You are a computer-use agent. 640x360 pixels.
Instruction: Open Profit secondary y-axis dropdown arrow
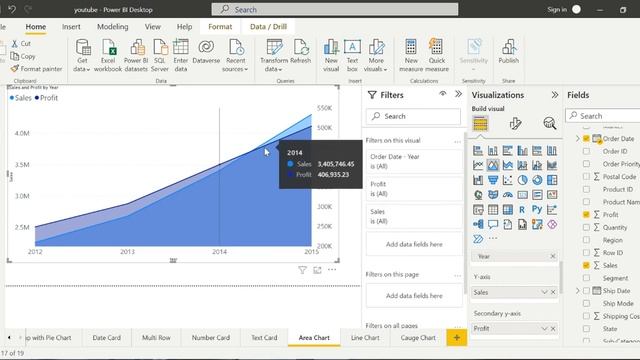pyautogui.click(x=544, y=329)
